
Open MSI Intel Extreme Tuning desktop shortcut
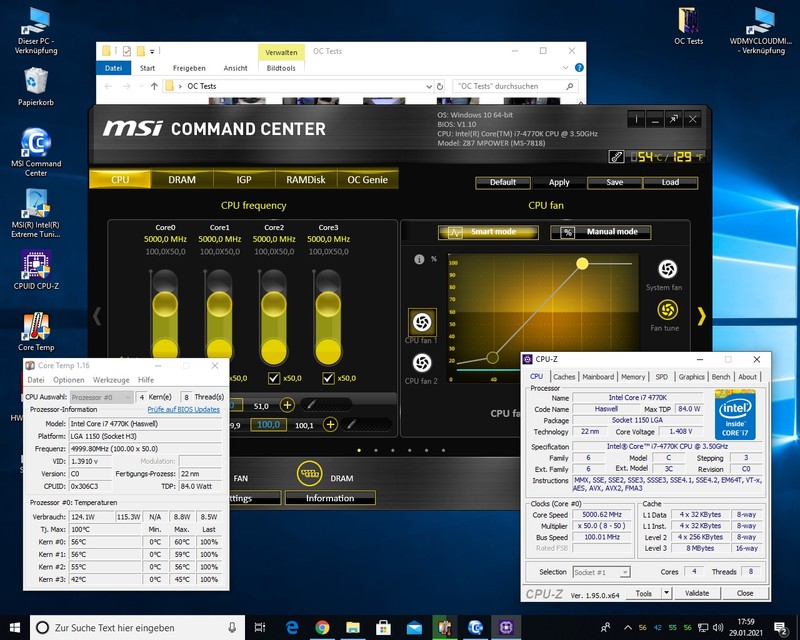coord(36,213)
